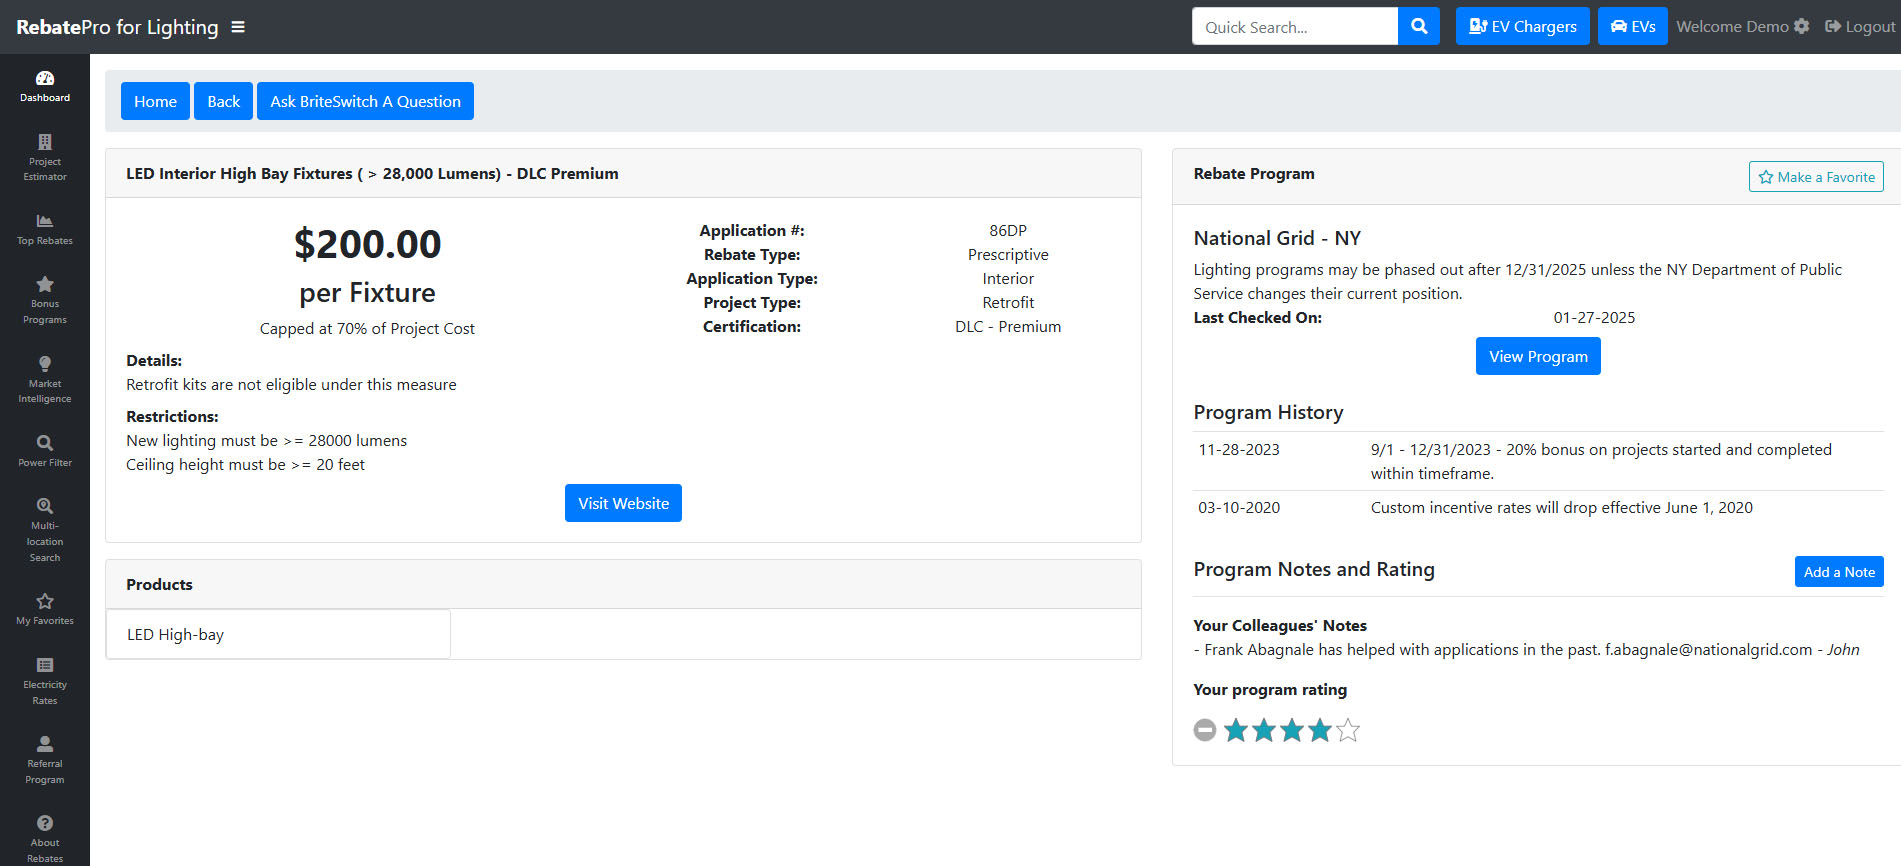Click the National Grid - NY heading

[x=1277, y=238]
